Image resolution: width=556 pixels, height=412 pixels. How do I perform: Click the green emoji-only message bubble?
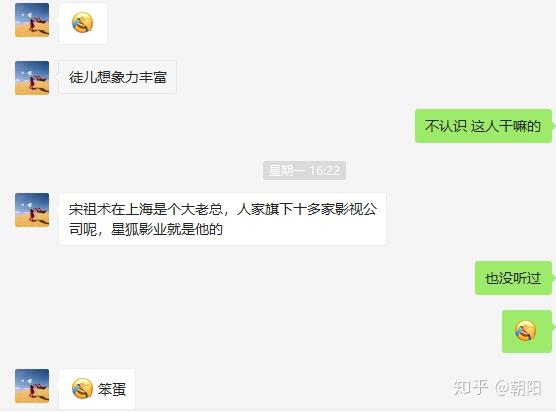pos(527,331)
